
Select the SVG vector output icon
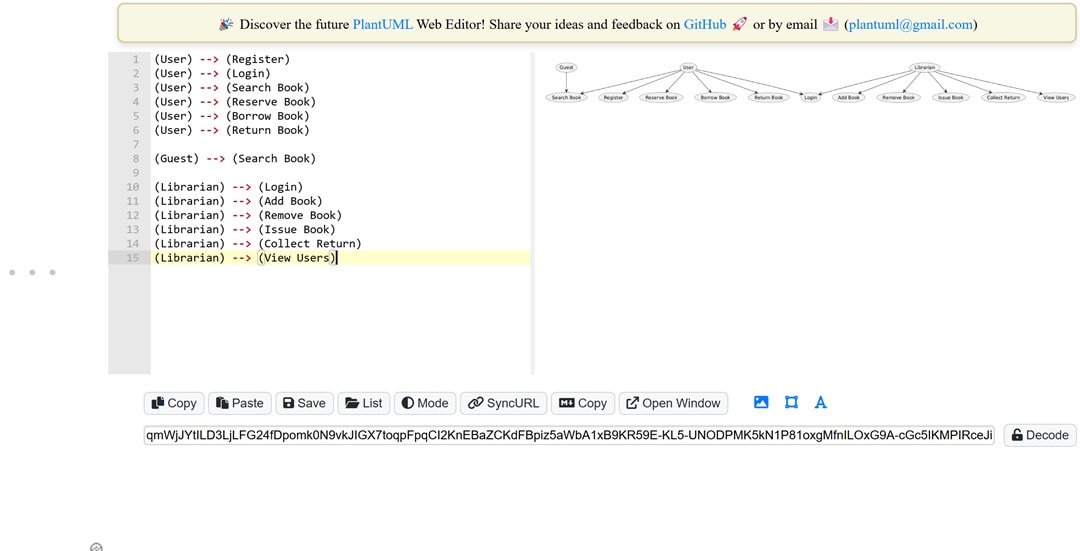(791, 402)
